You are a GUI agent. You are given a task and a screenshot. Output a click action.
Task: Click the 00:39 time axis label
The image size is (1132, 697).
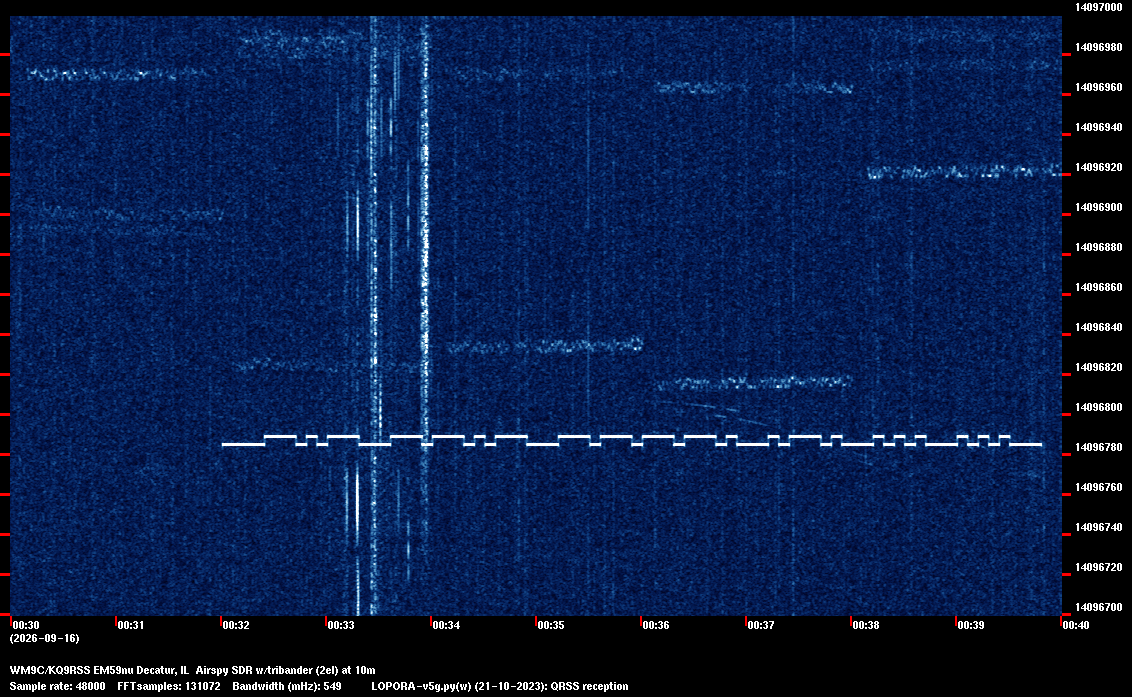tap(970, 625)
